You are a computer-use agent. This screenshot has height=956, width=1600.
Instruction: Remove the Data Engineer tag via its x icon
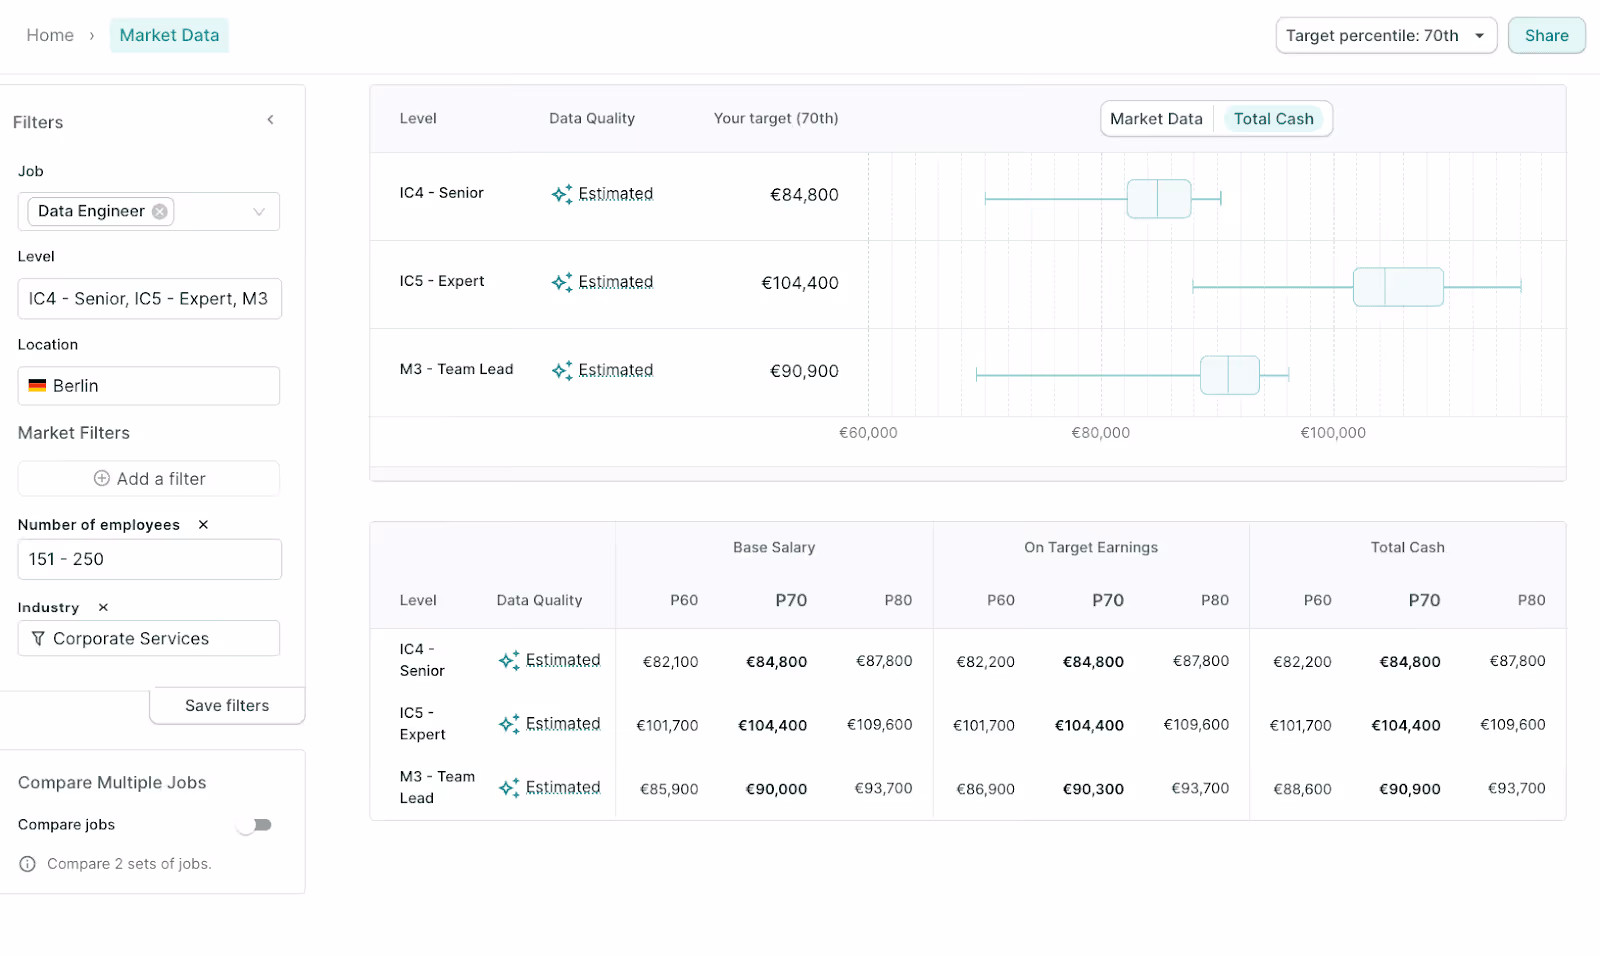click(159, 211)
